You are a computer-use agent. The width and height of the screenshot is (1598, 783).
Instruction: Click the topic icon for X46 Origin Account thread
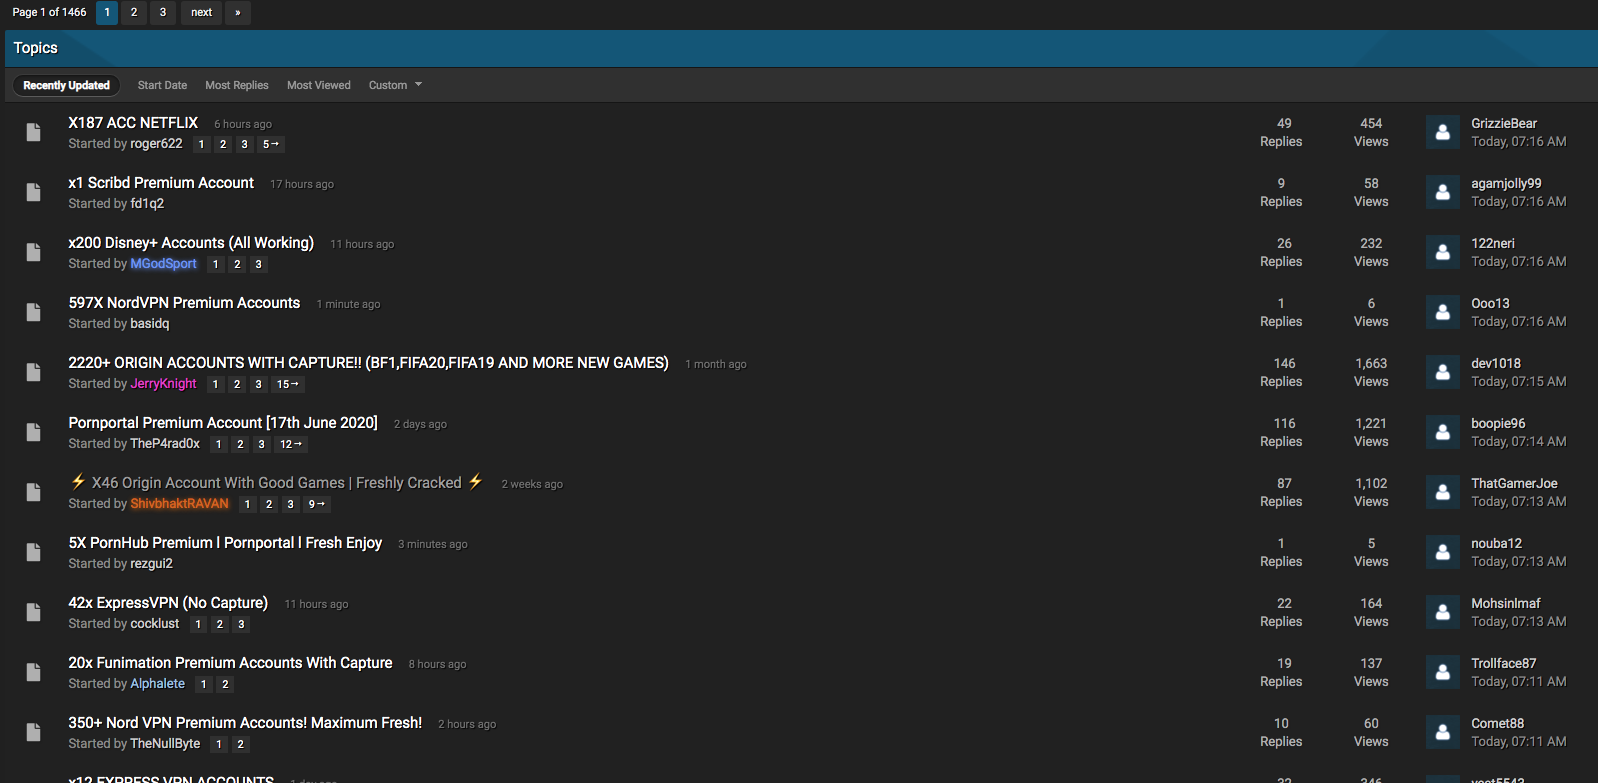(33, 492)
